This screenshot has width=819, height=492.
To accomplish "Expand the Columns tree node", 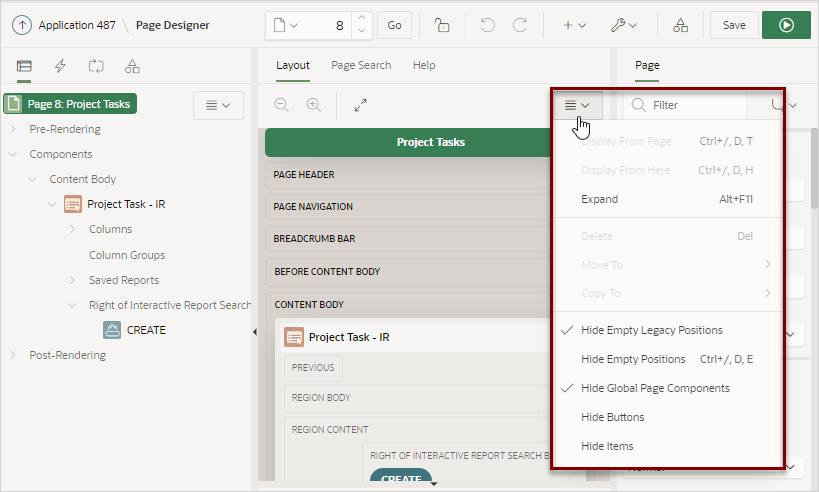I will (72, 229).
